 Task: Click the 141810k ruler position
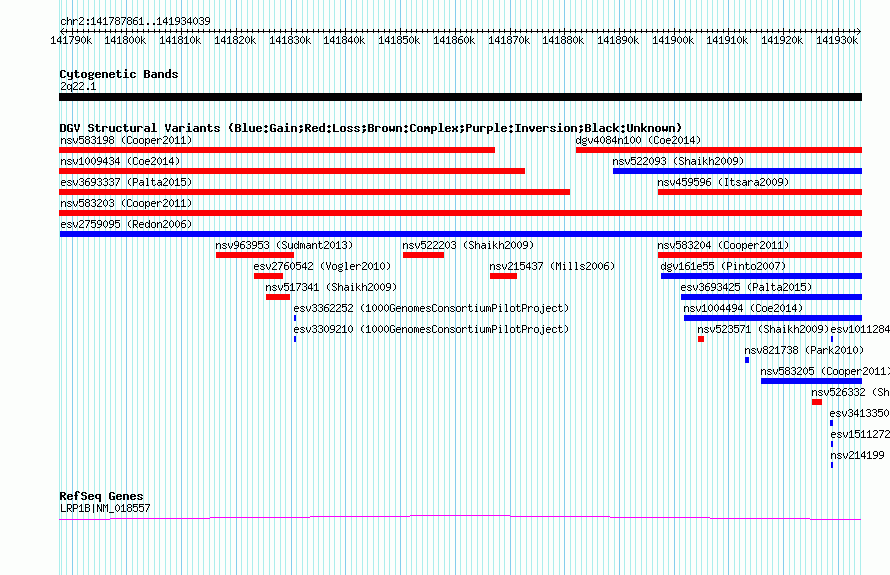180,40
